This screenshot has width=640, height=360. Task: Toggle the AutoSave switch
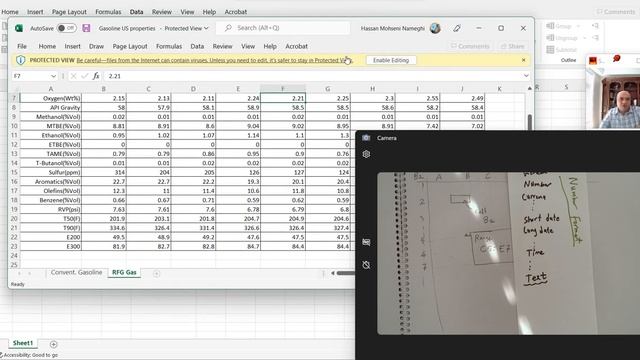[x=66, y=28]
